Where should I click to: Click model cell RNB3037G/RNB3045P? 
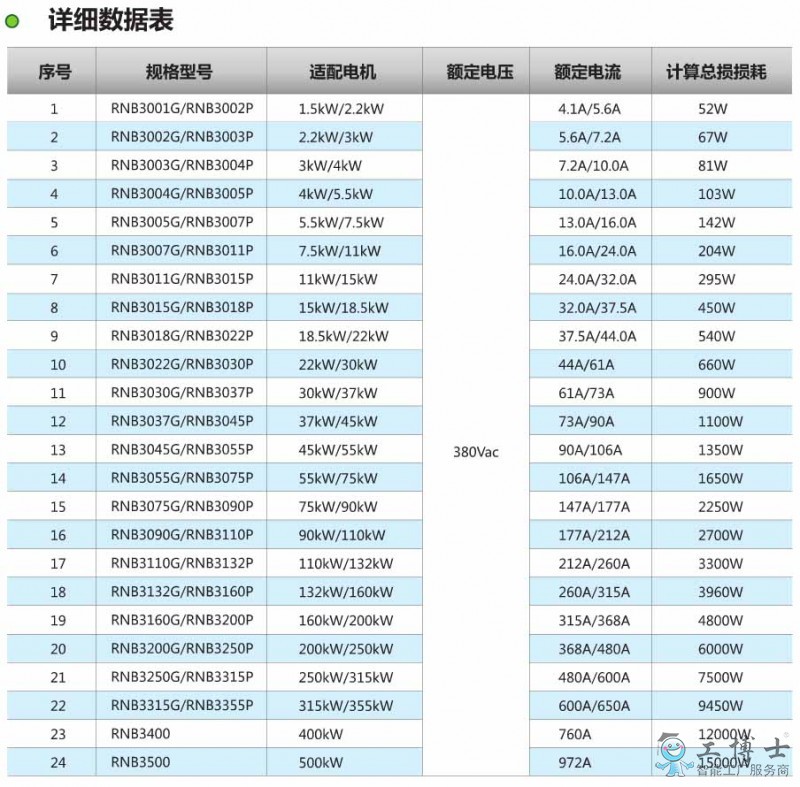pos(182,421)
